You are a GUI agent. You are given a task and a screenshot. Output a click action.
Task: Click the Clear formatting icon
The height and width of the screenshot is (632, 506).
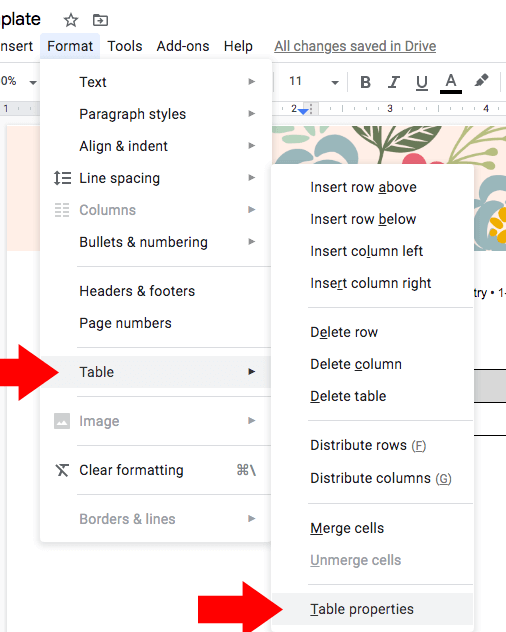pos(62,470)
